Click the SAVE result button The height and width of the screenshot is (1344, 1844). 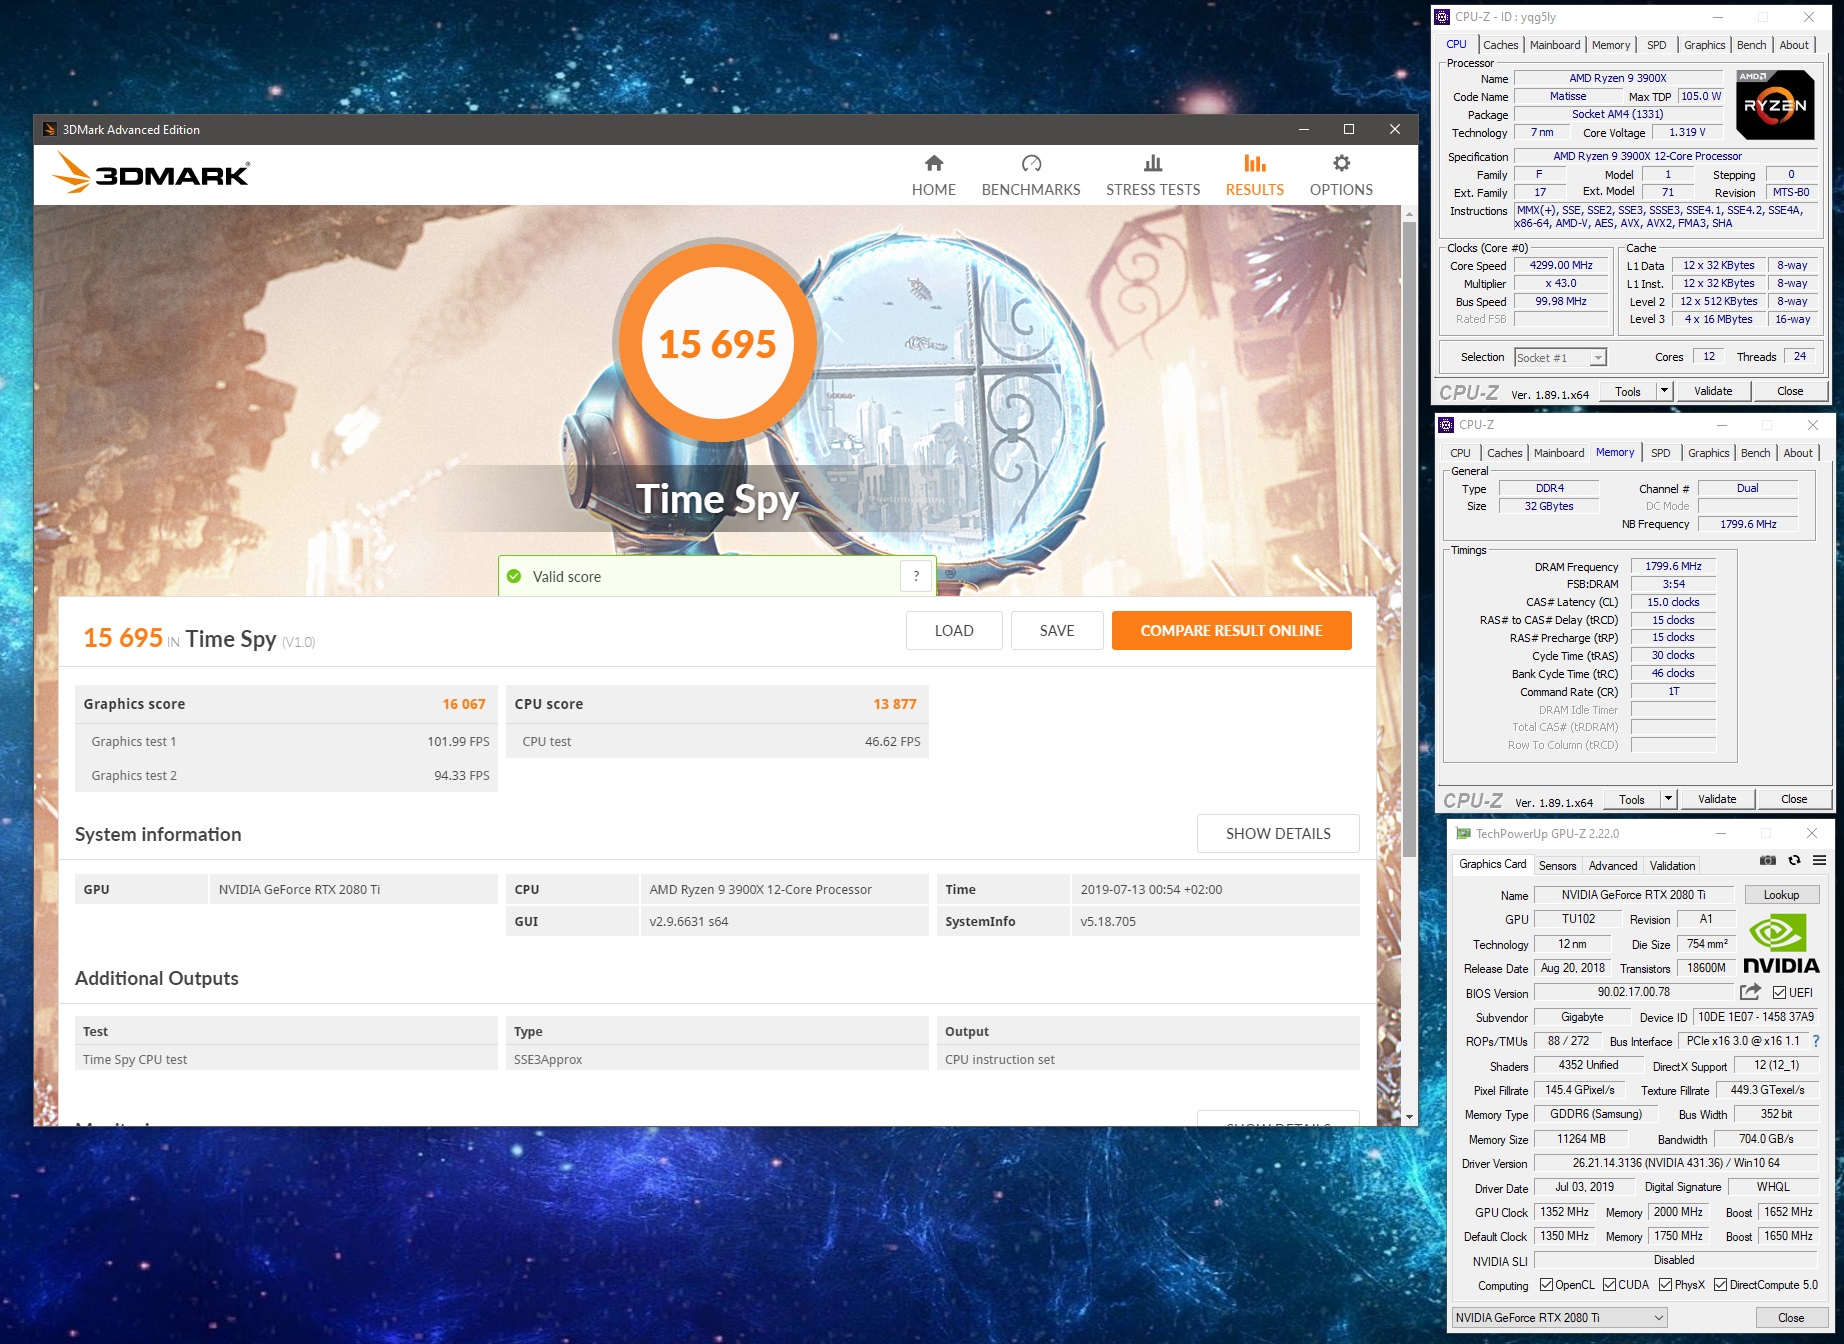pyautogui.click(x=1057, y=630)
